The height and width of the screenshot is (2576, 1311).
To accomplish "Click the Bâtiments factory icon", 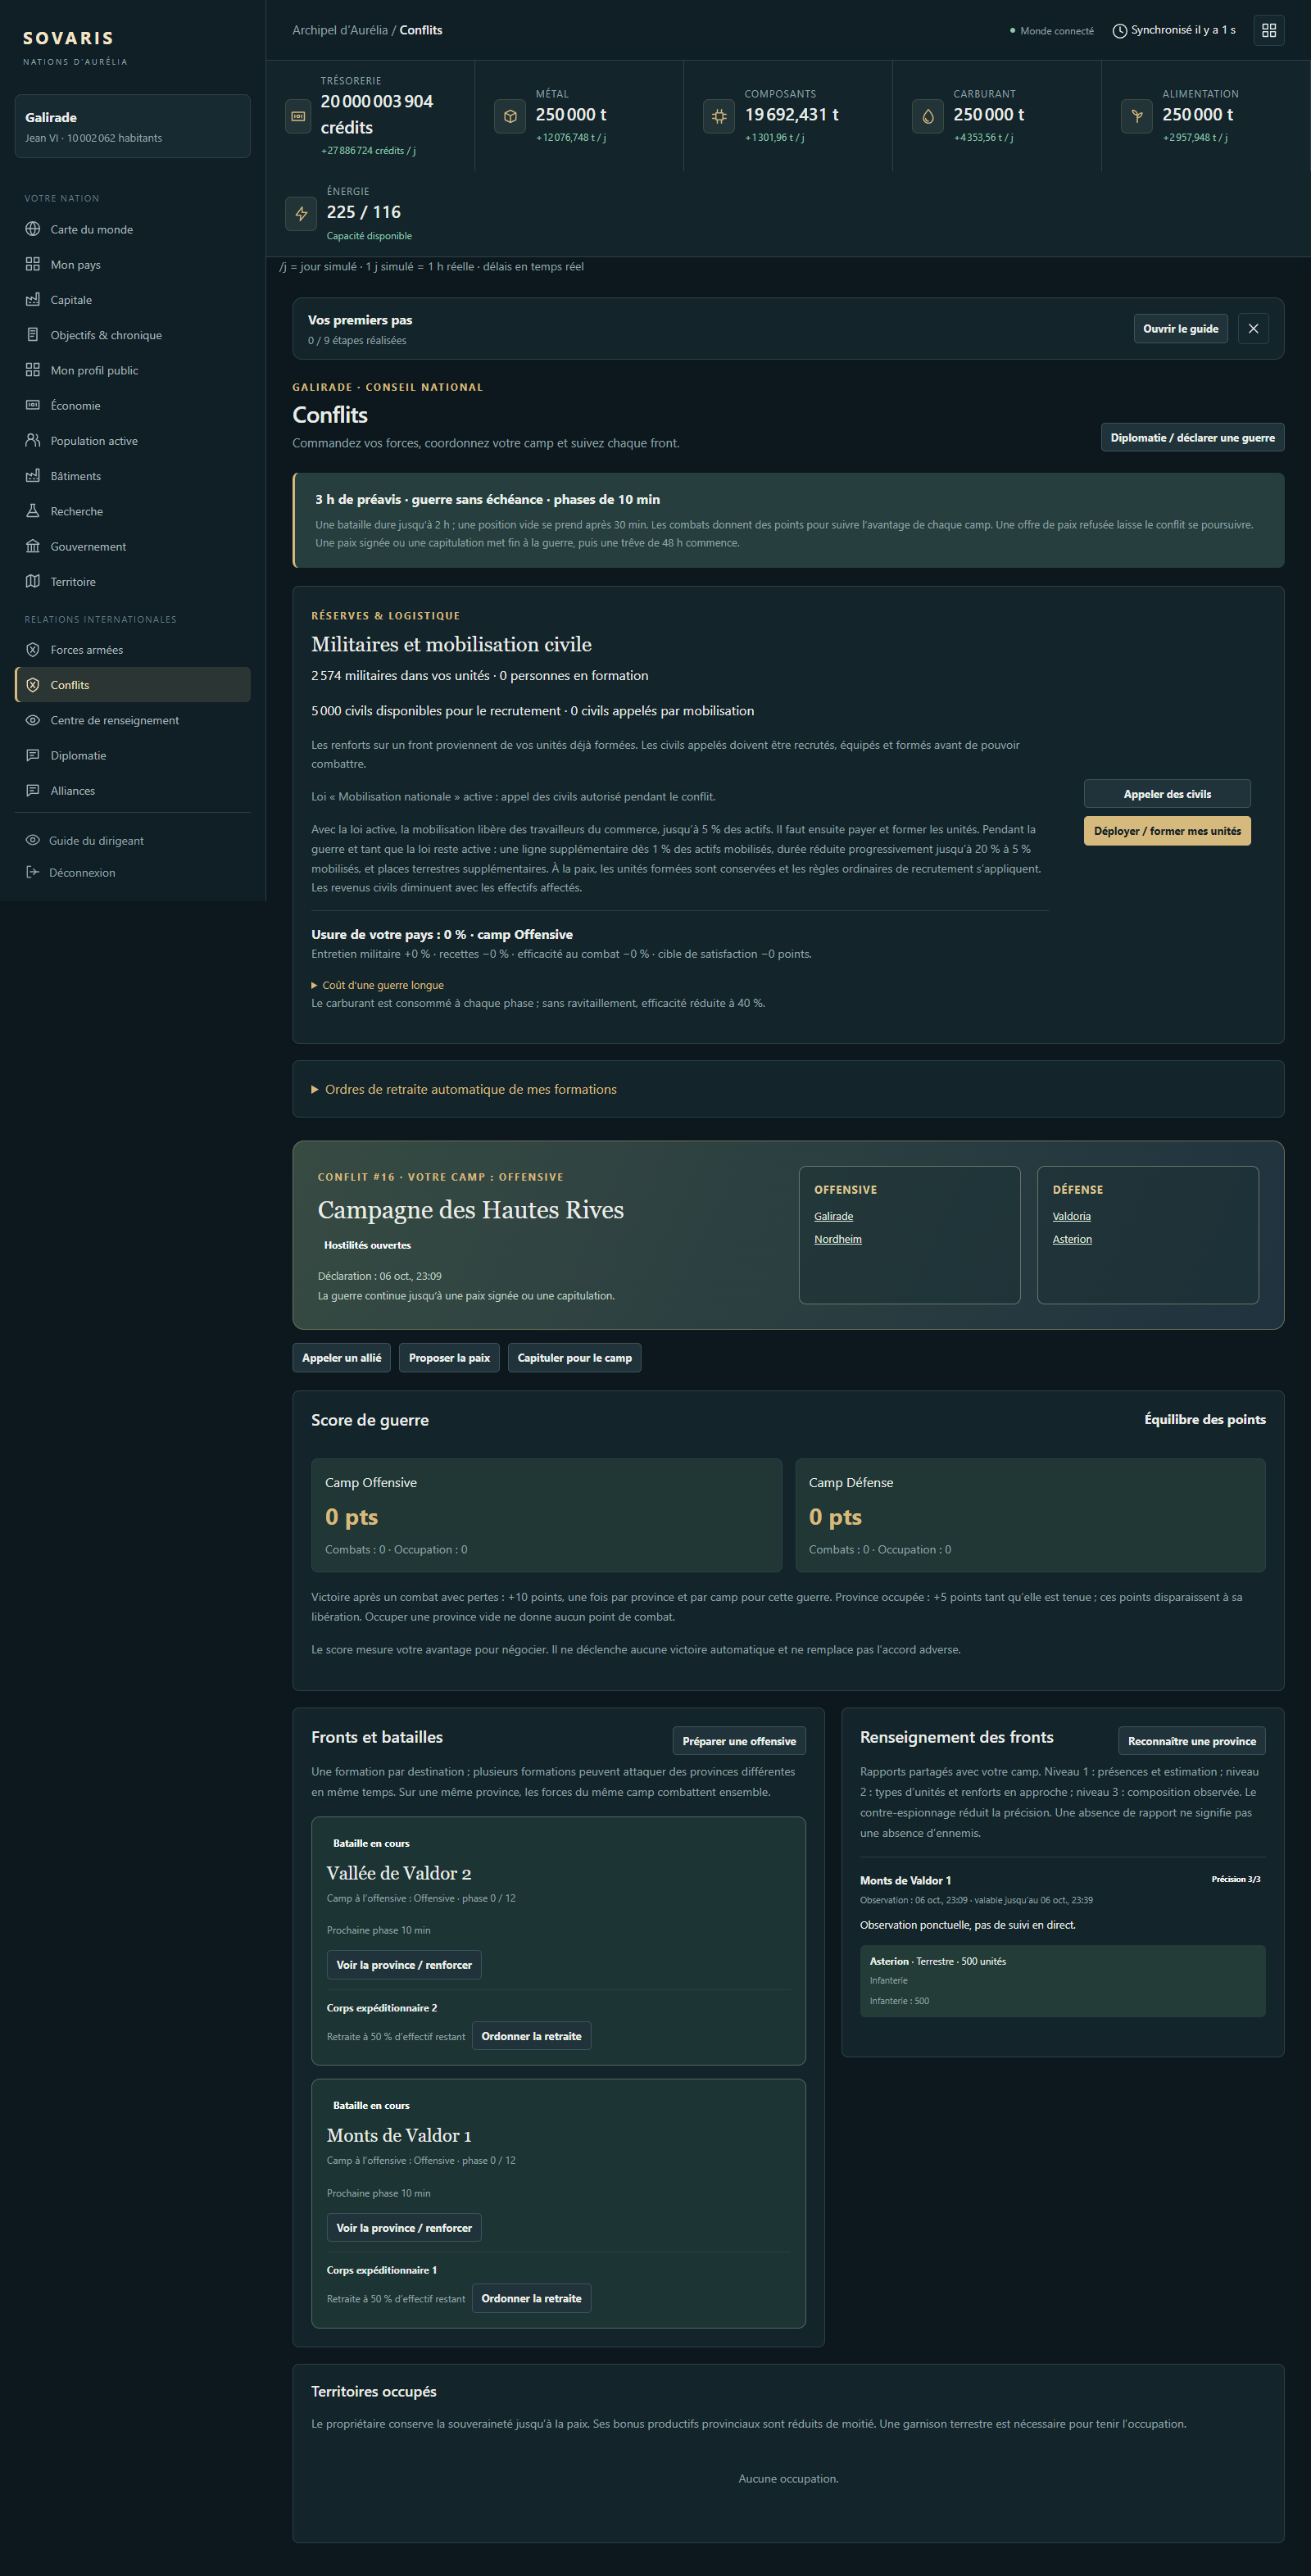I will point(33,475).
